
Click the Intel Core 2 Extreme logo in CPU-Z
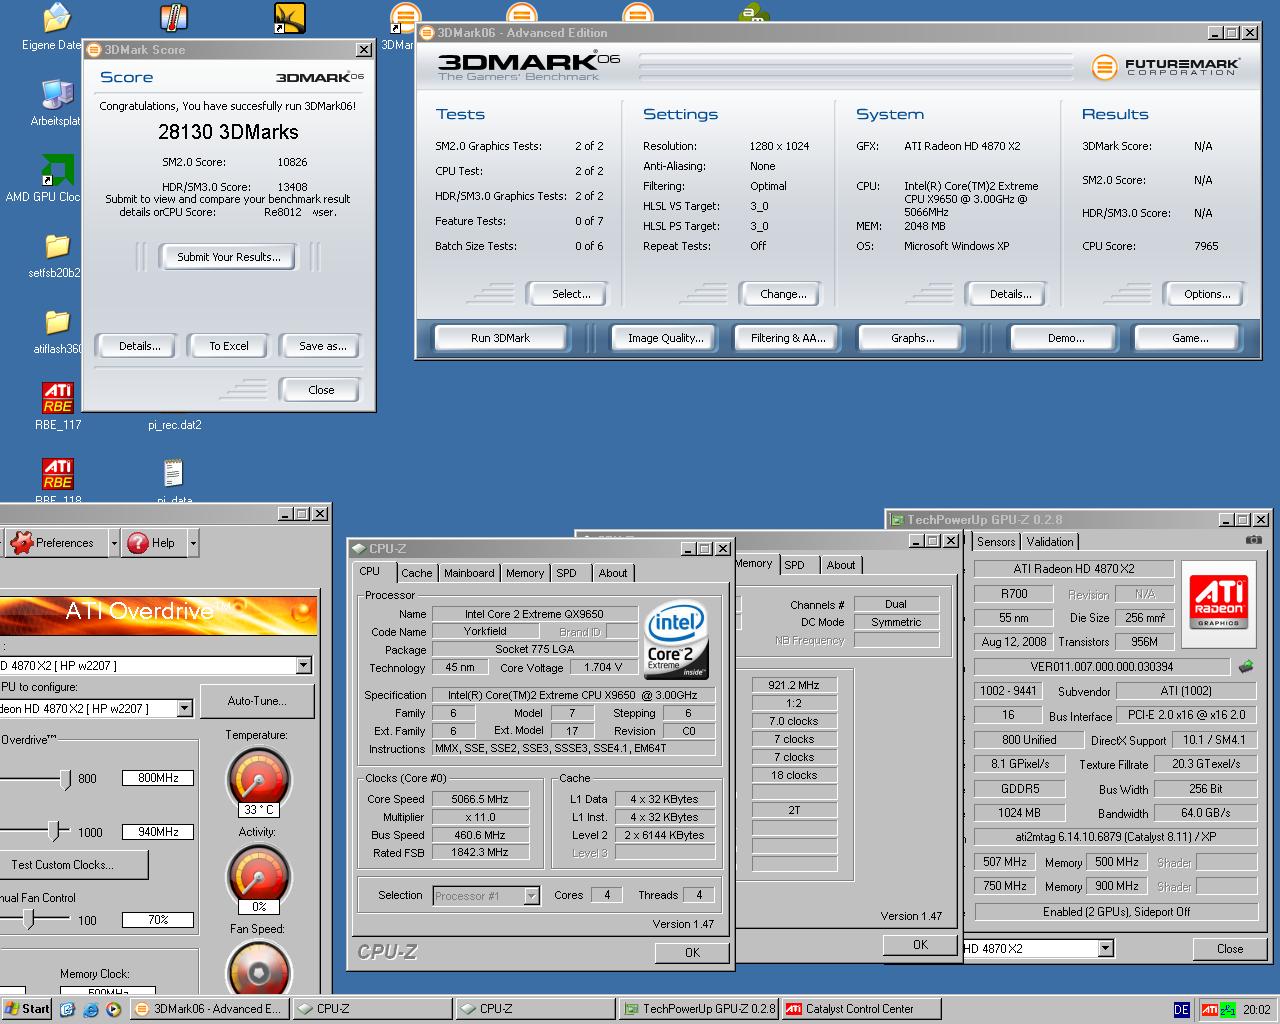tap(677, 639)
